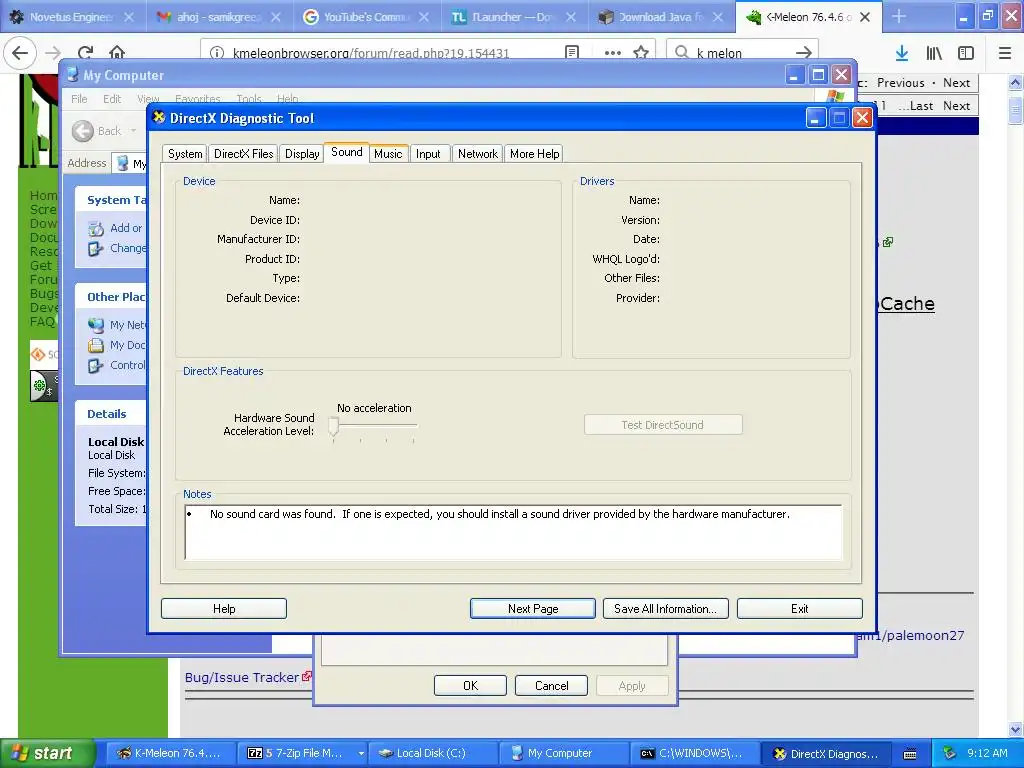Click the browser address bar URL

pyautogui.click(x=371, y=53)
